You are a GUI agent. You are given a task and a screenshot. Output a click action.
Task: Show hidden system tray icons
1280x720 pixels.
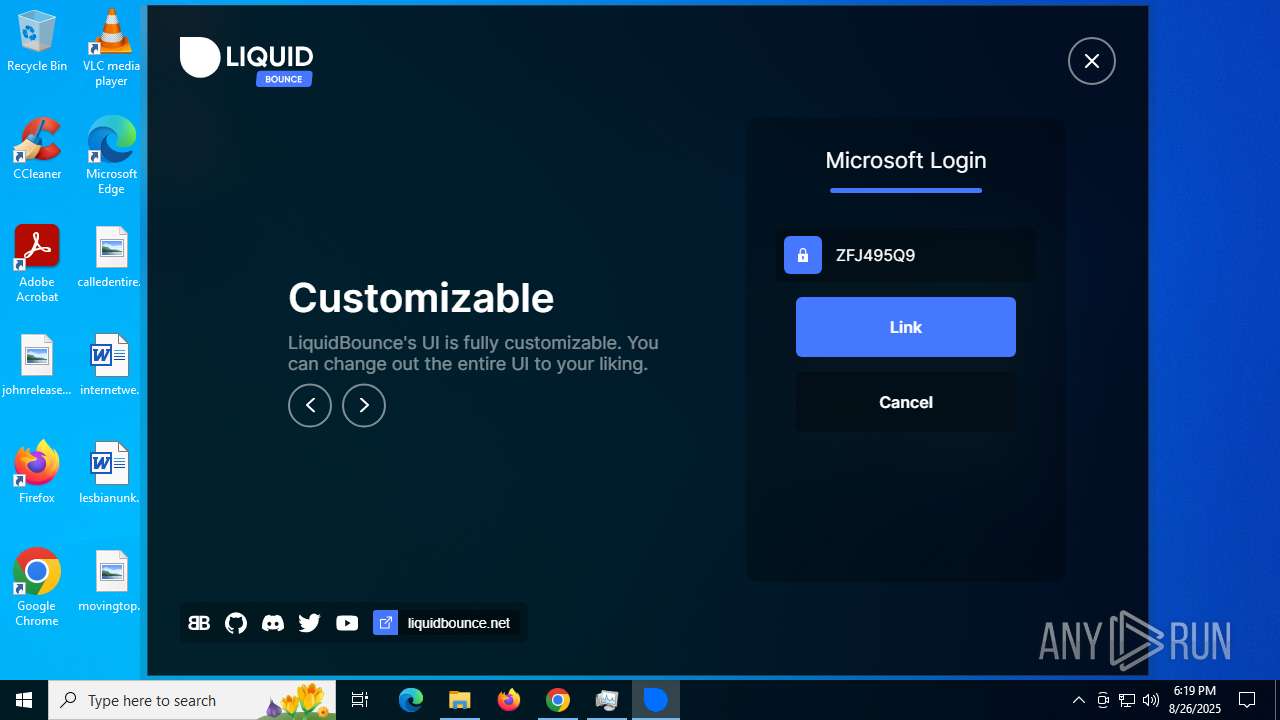tap(1079, 700)
